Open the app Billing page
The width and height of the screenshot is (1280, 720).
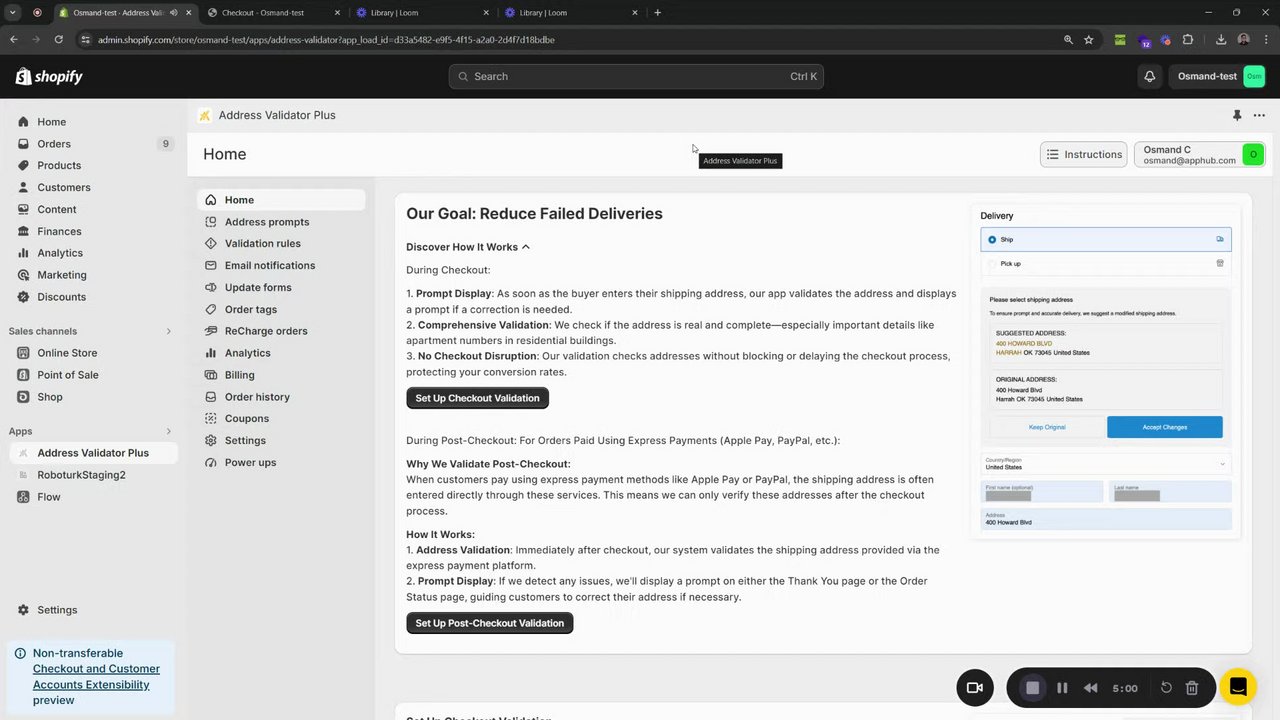coord(239,375)
